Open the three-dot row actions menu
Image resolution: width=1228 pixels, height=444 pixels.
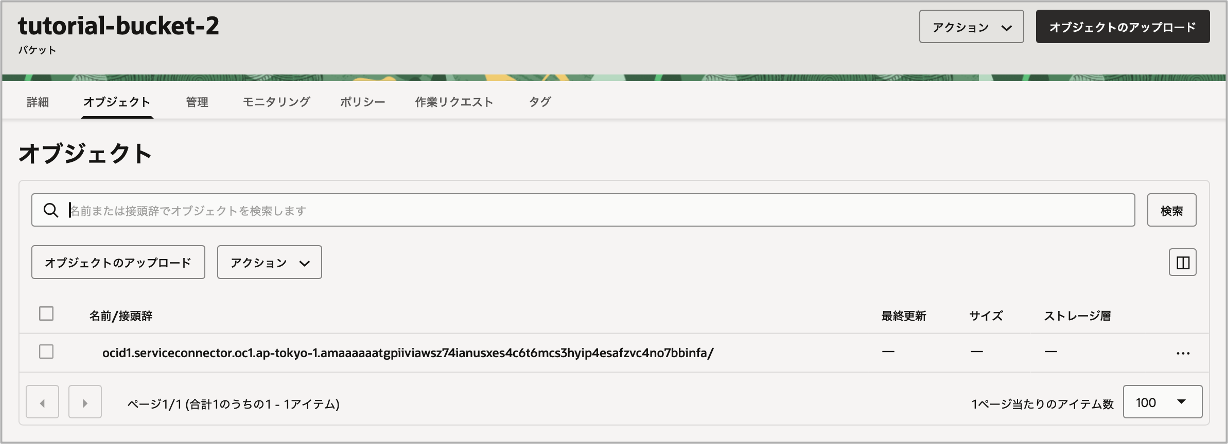click(x=1183, y=353)
